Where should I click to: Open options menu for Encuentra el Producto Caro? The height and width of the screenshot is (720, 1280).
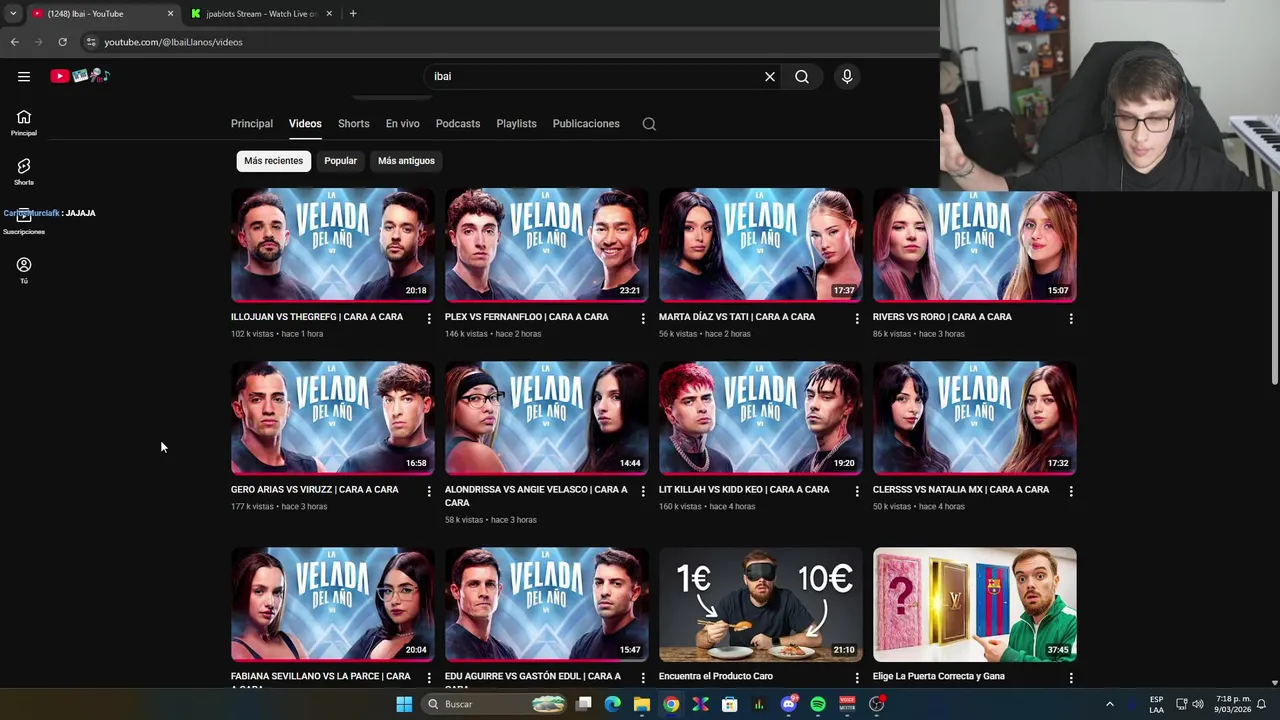point(857,678)
